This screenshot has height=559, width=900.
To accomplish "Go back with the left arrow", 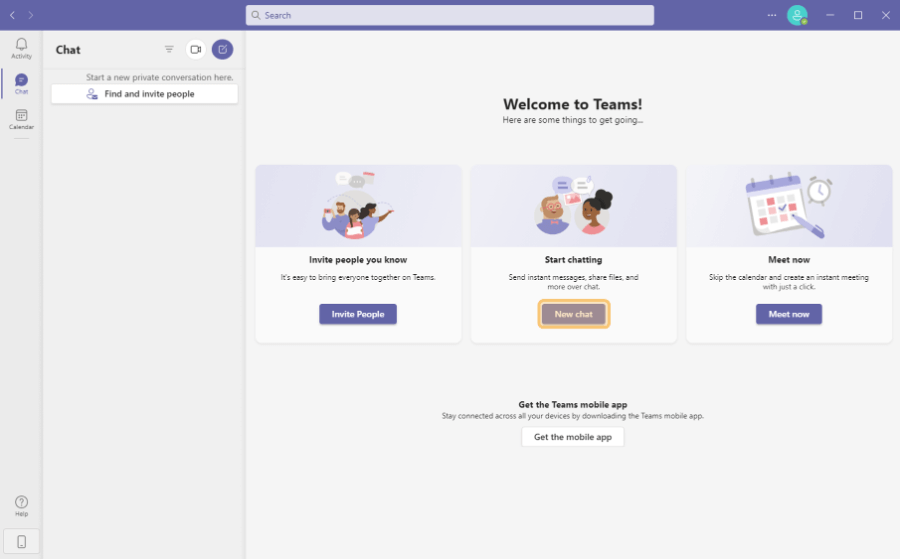I will 12,15.
